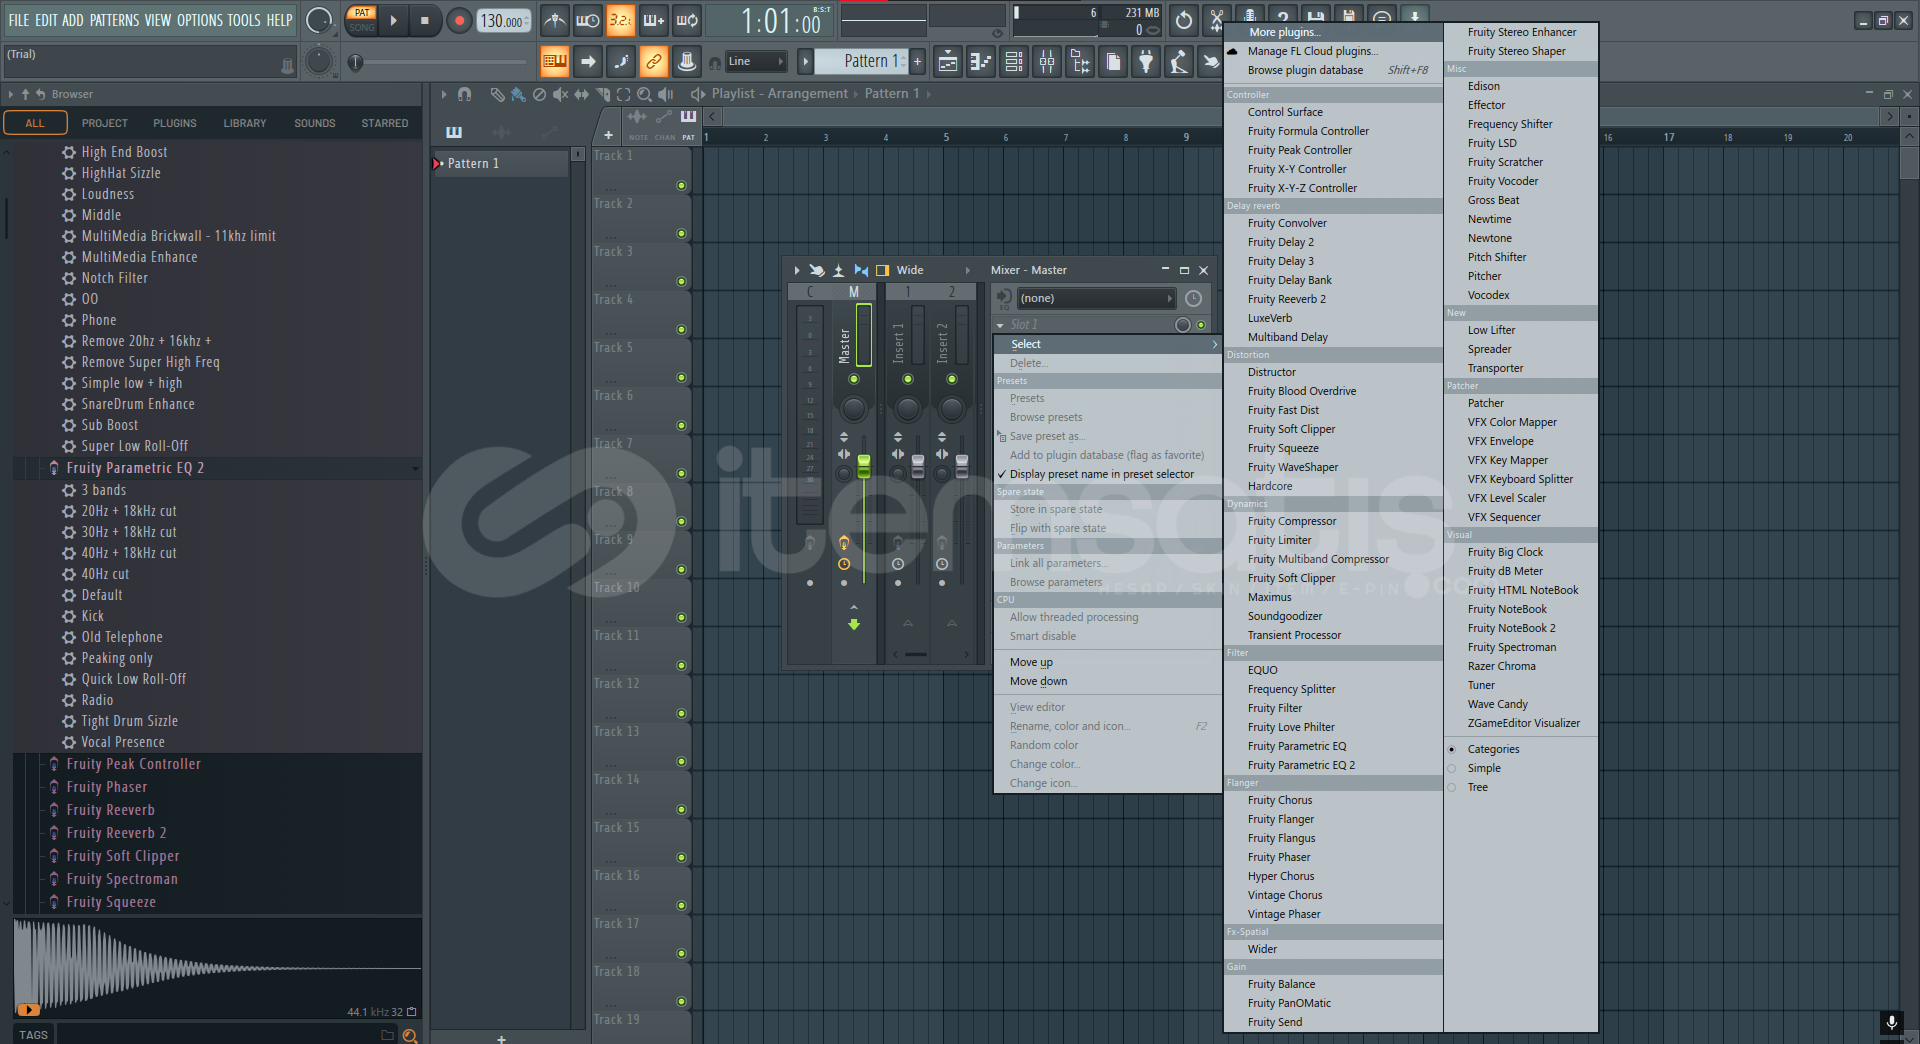This screenshot has height=1044, width=1920.
Task: Select the Zoom tool in Playlist toolbar
Action: [x=644, y=94]
